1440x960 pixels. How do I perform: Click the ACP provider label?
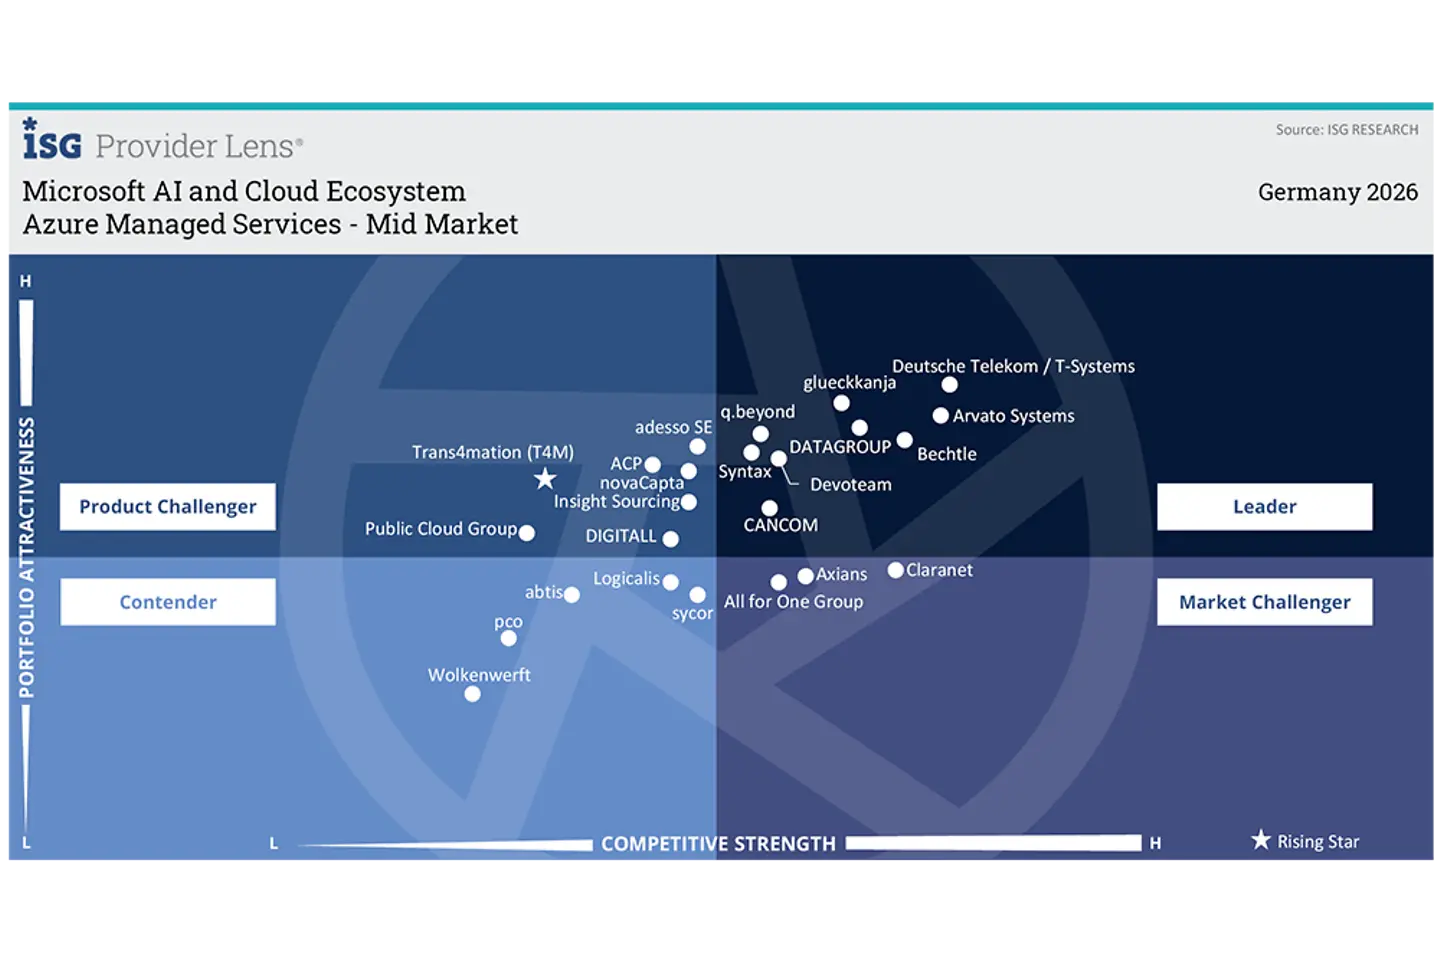pos(626,464)
